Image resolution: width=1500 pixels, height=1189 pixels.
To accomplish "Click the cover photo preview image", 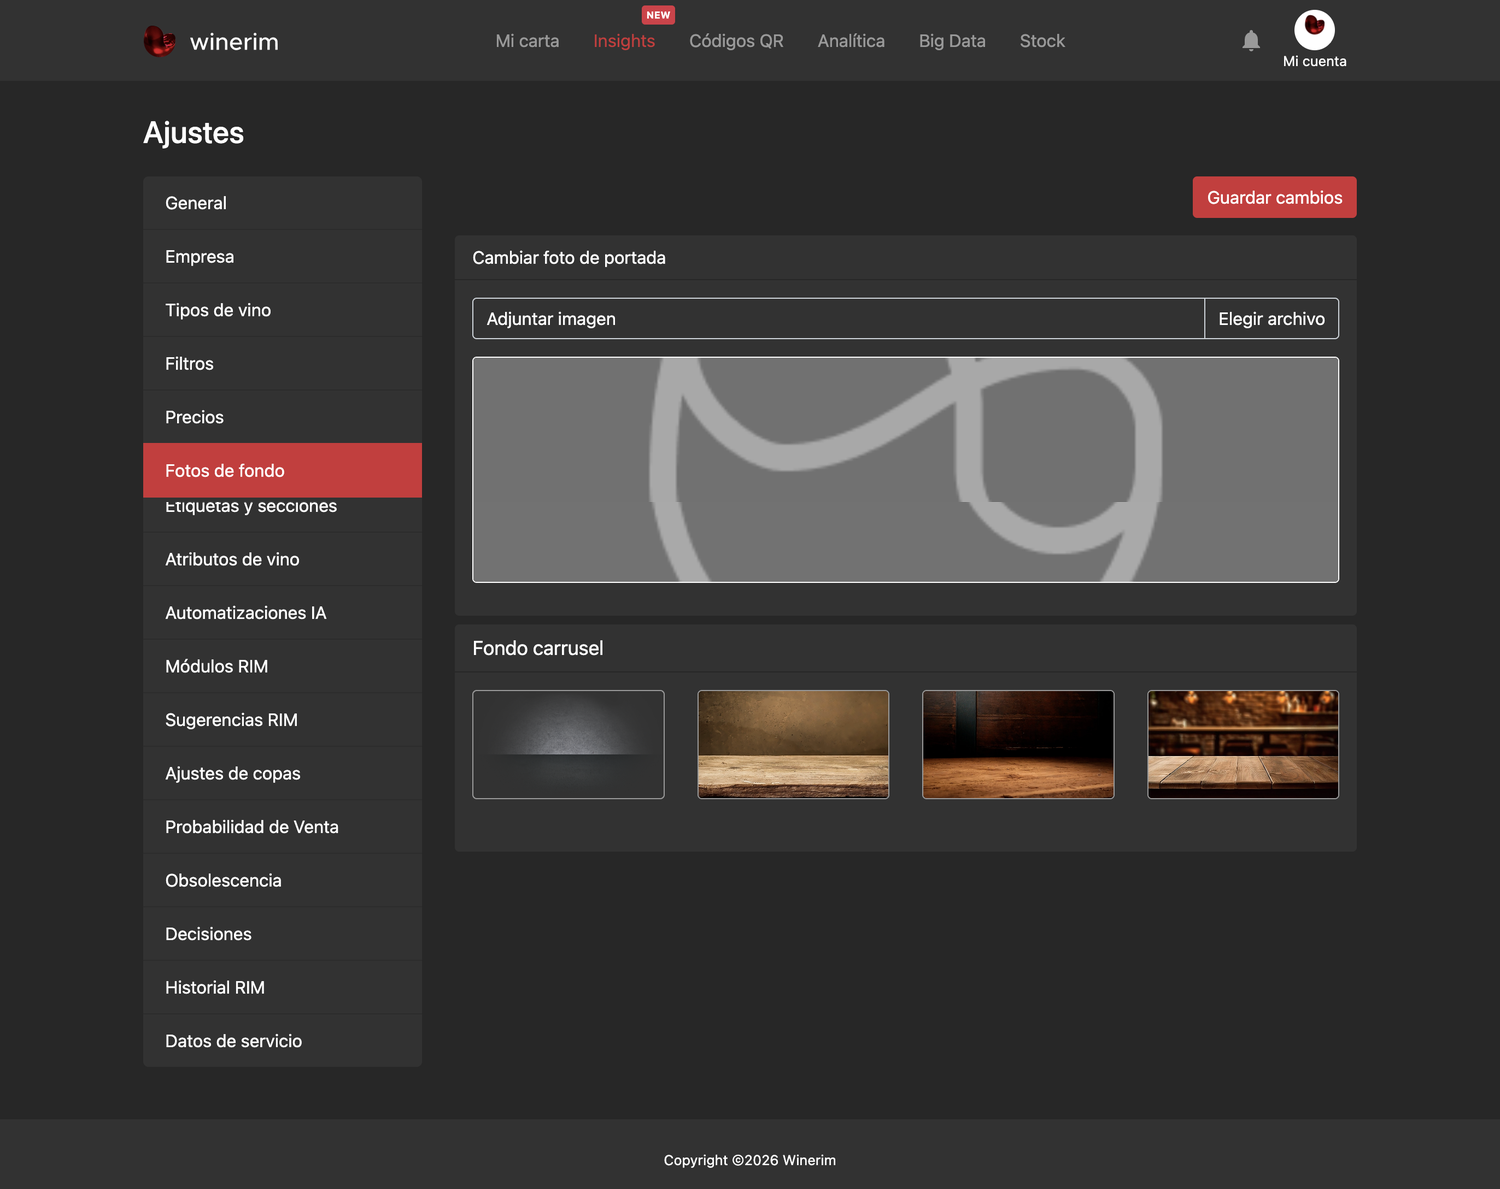I will point(905,470).
